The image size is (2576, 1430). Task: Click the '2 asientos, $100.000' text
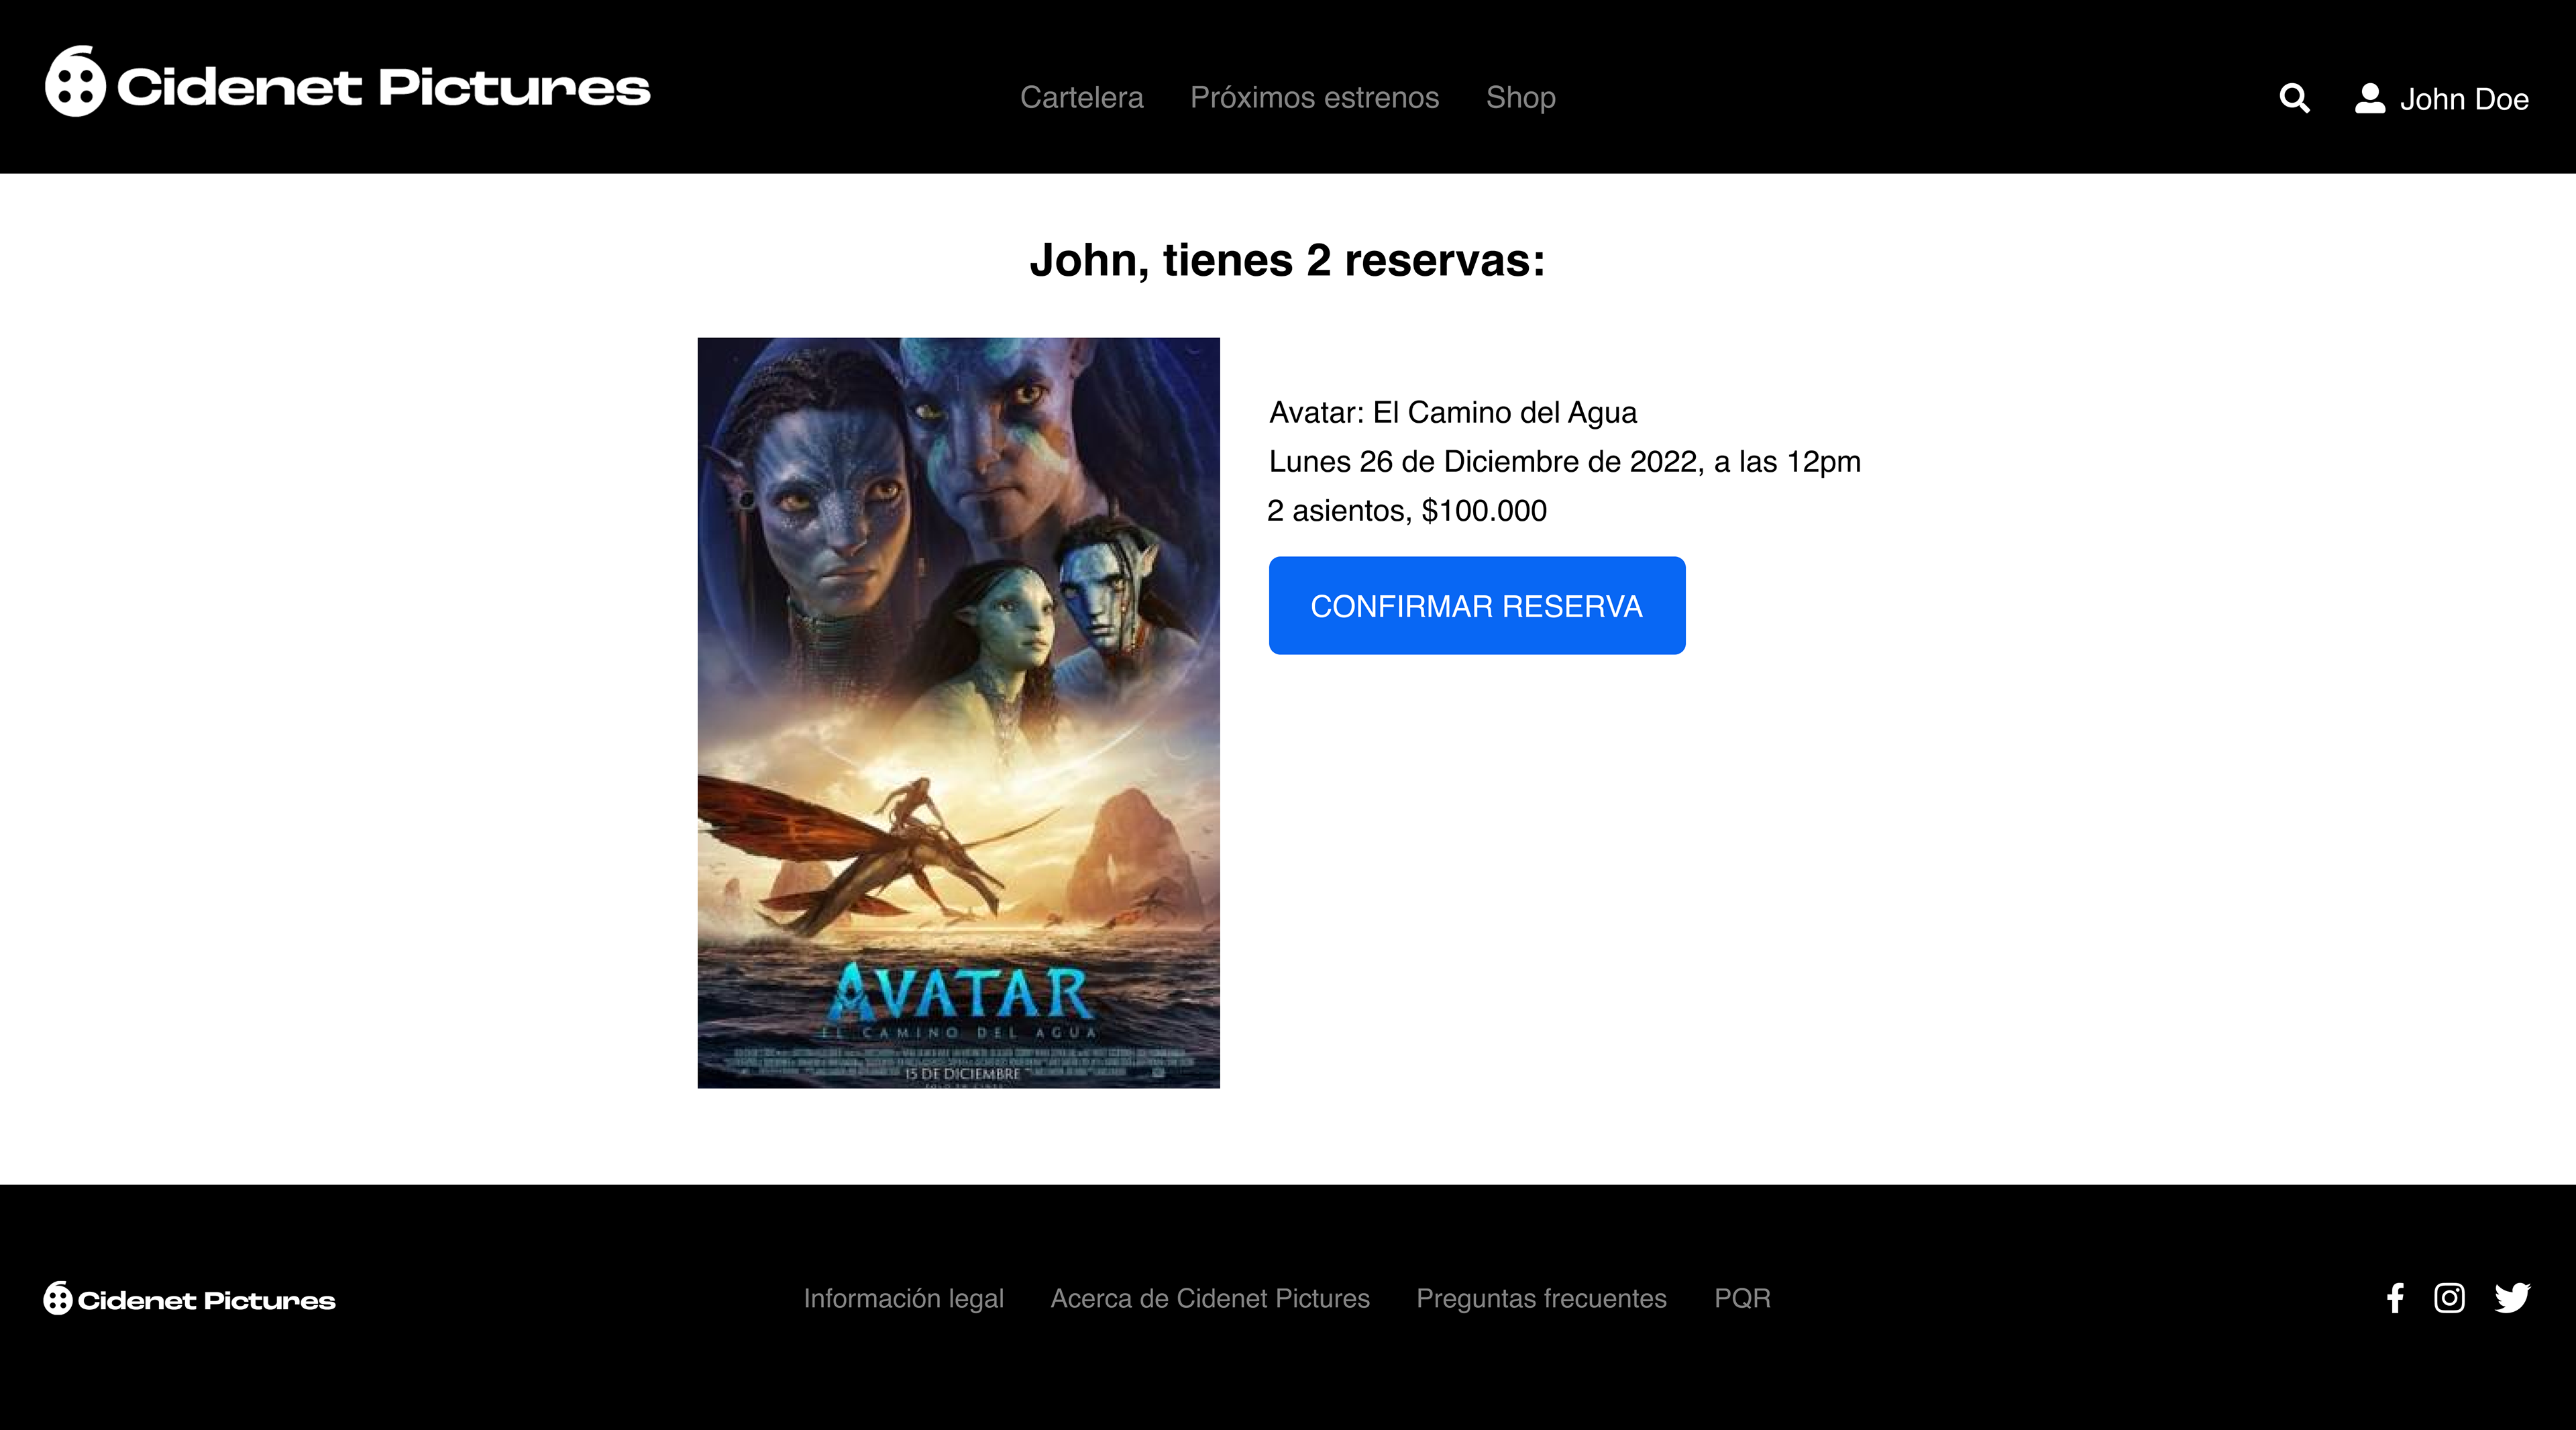point(1407,510)
